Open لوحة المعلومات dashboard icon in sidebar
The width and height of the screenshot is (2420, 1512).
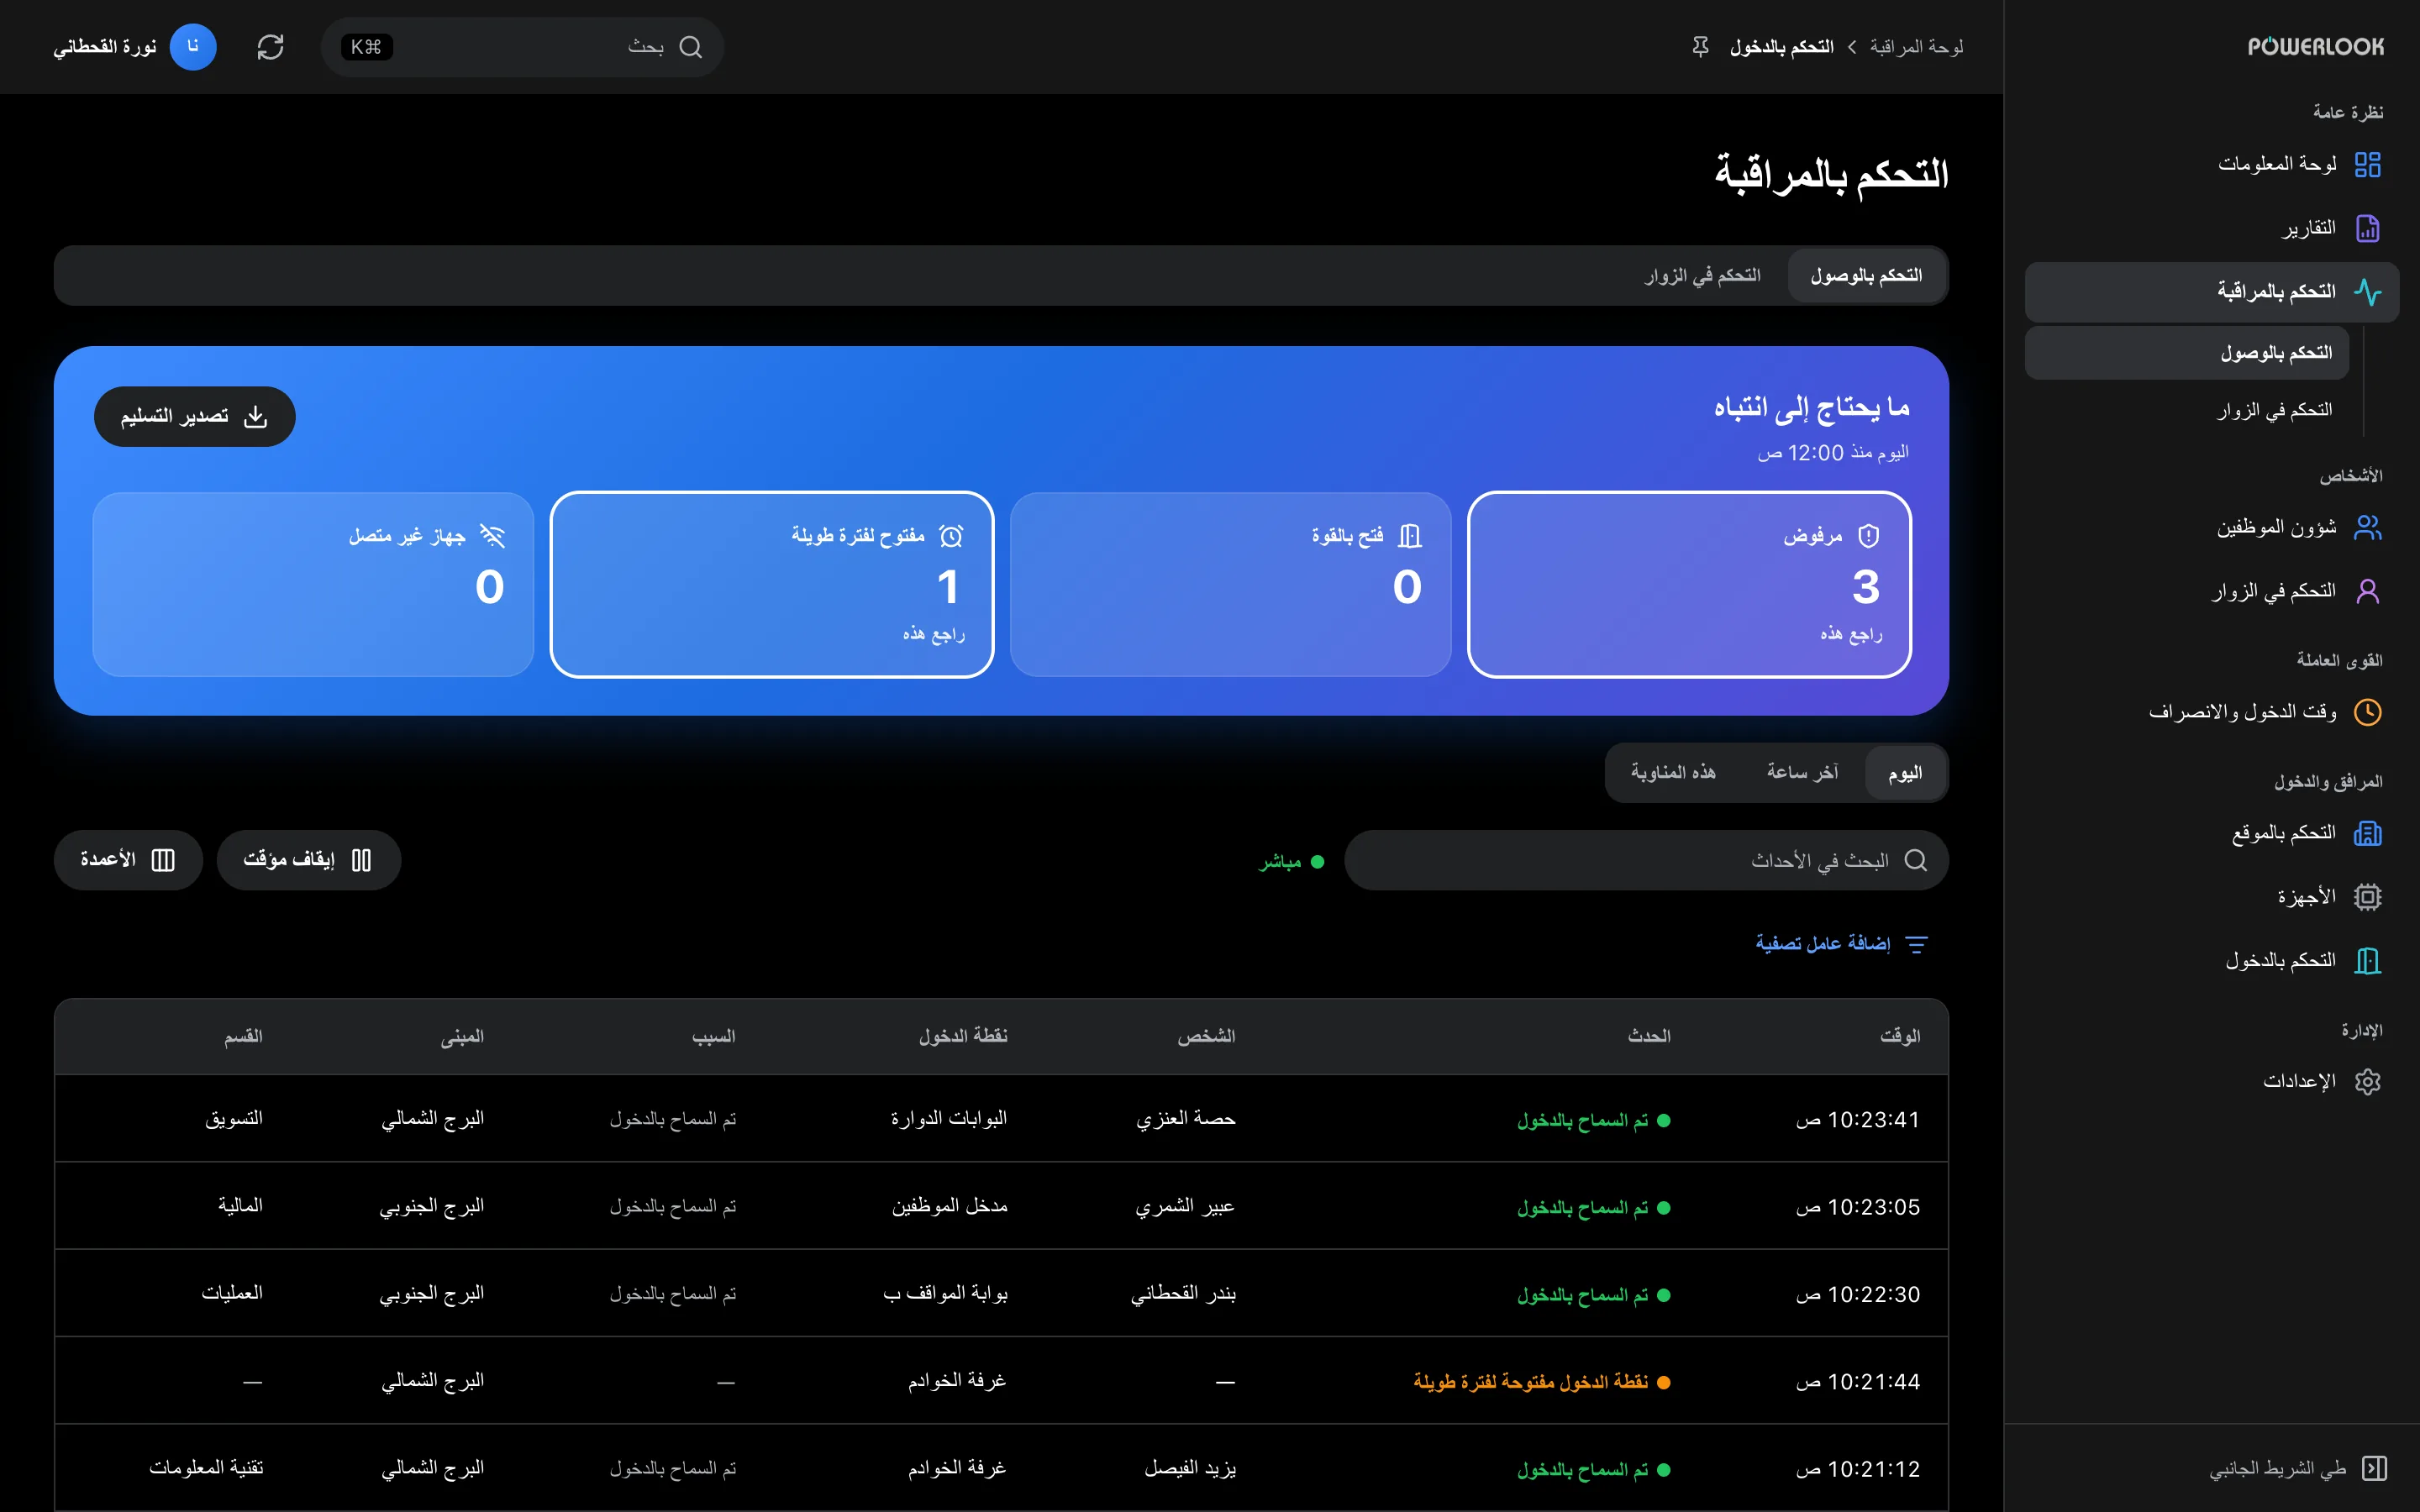coord(2367,164)
